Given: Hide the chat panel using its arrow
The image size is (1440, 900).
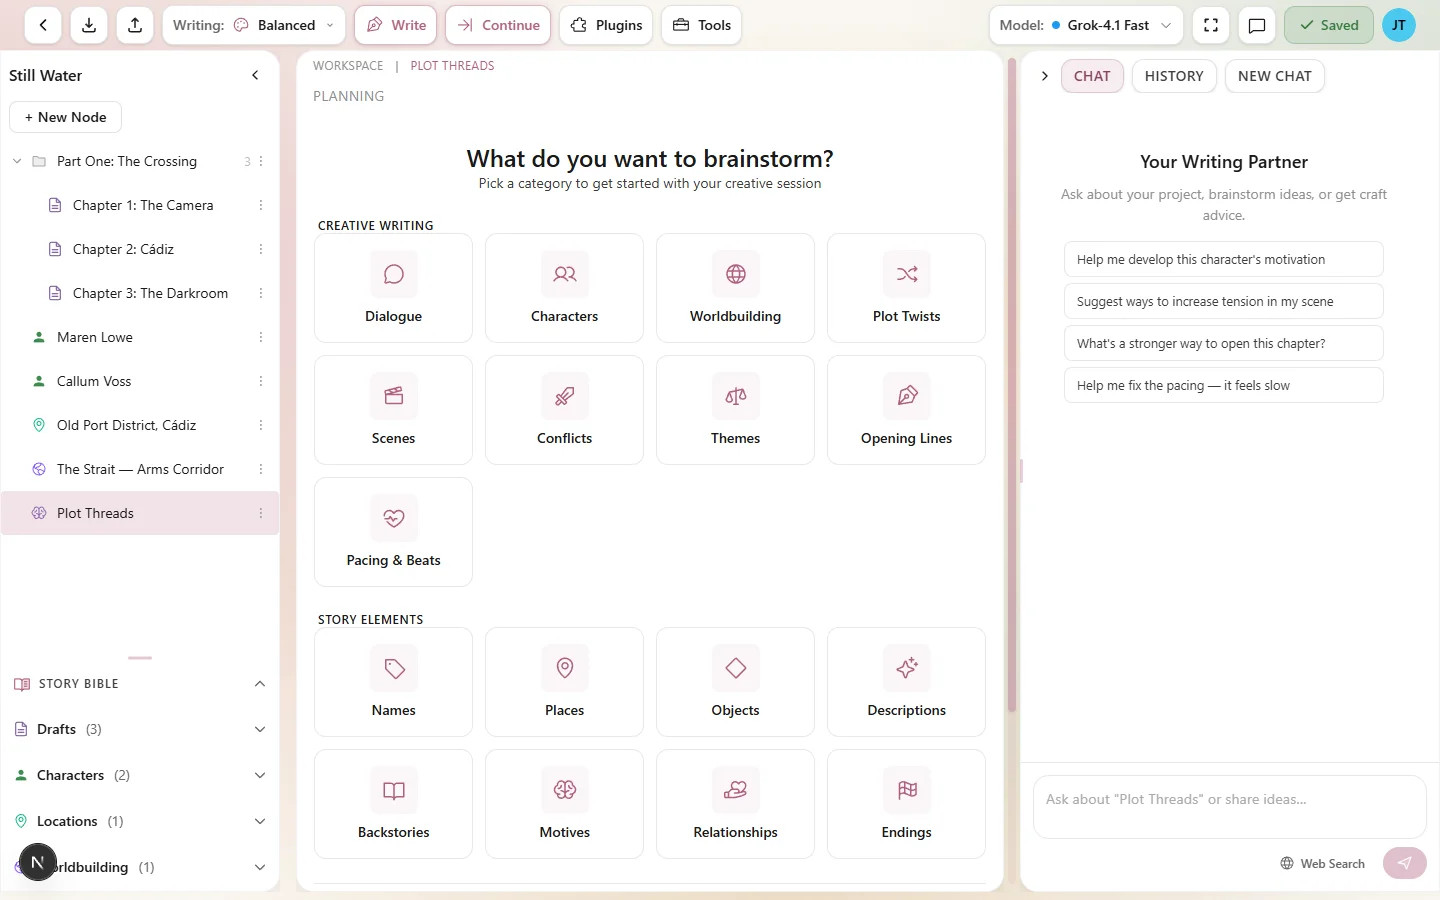Looking at the screenshot, I should click(1045, 75).
